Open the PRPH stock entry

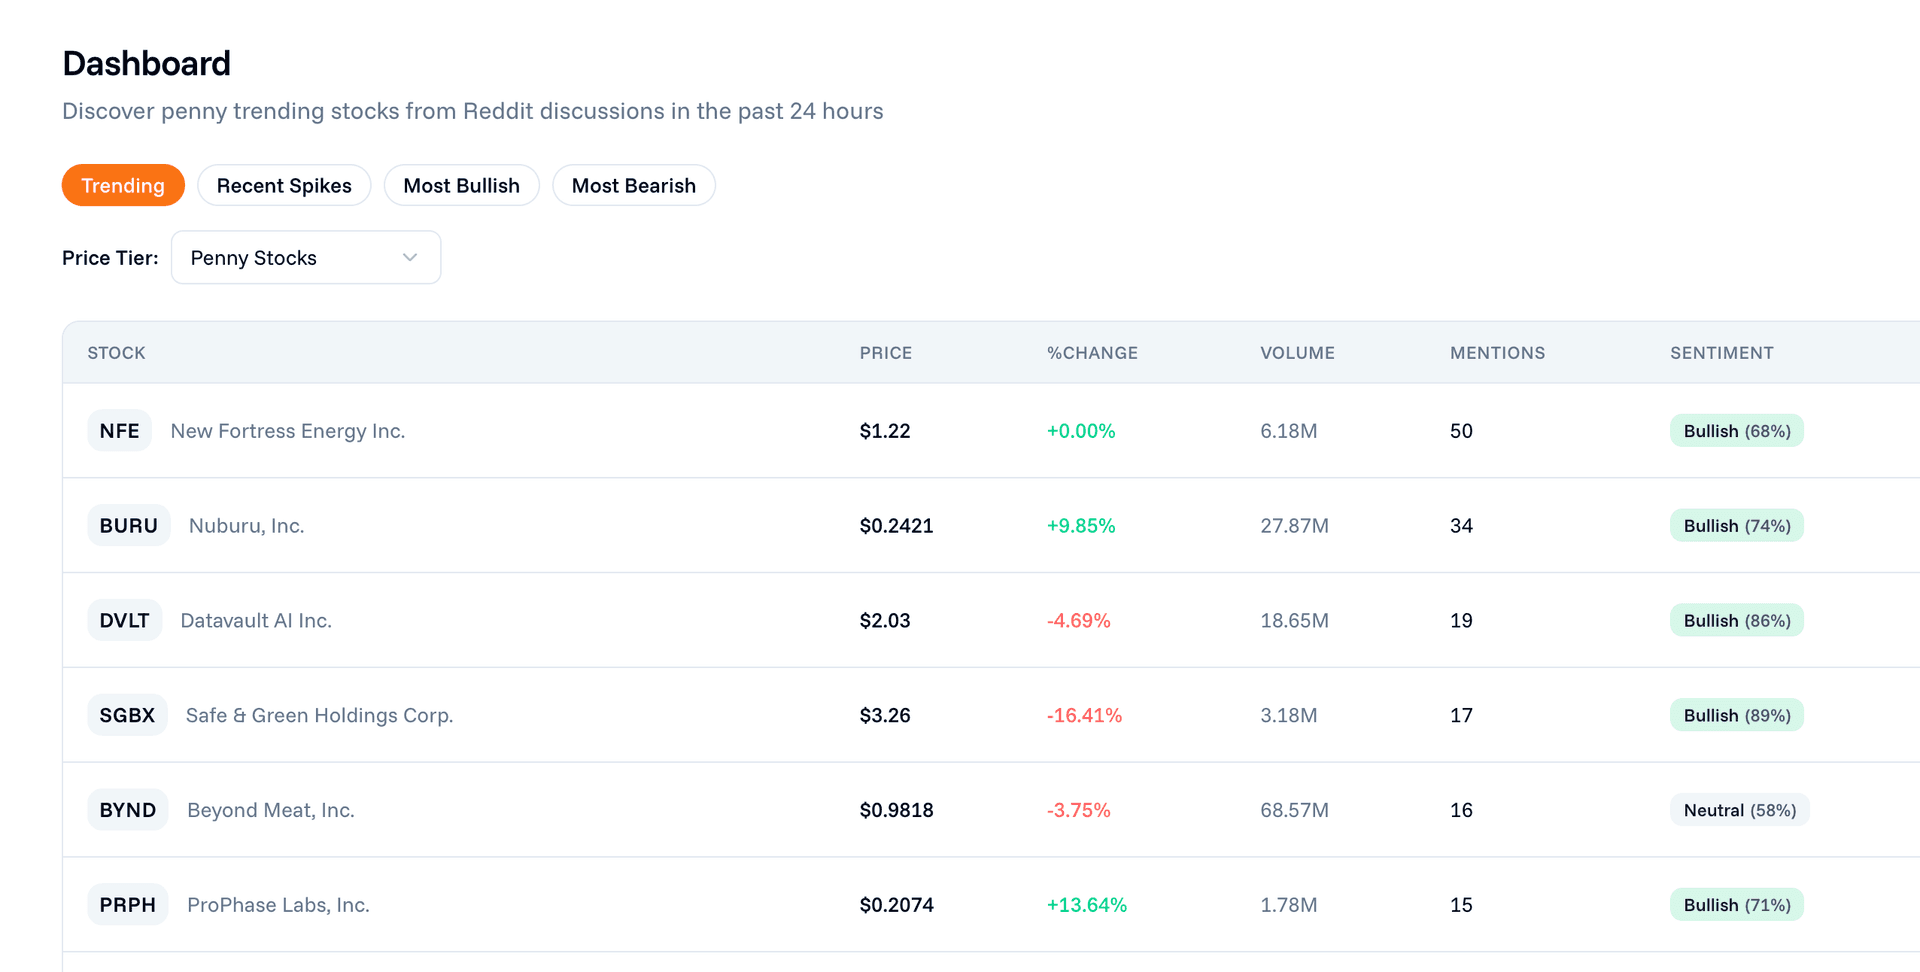coord(127,904)
